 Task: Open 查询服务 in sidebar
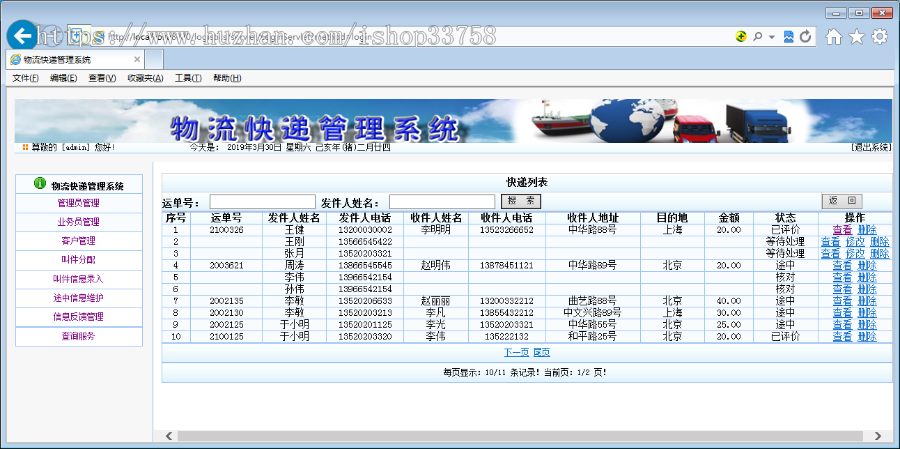(x=79, y=336)
